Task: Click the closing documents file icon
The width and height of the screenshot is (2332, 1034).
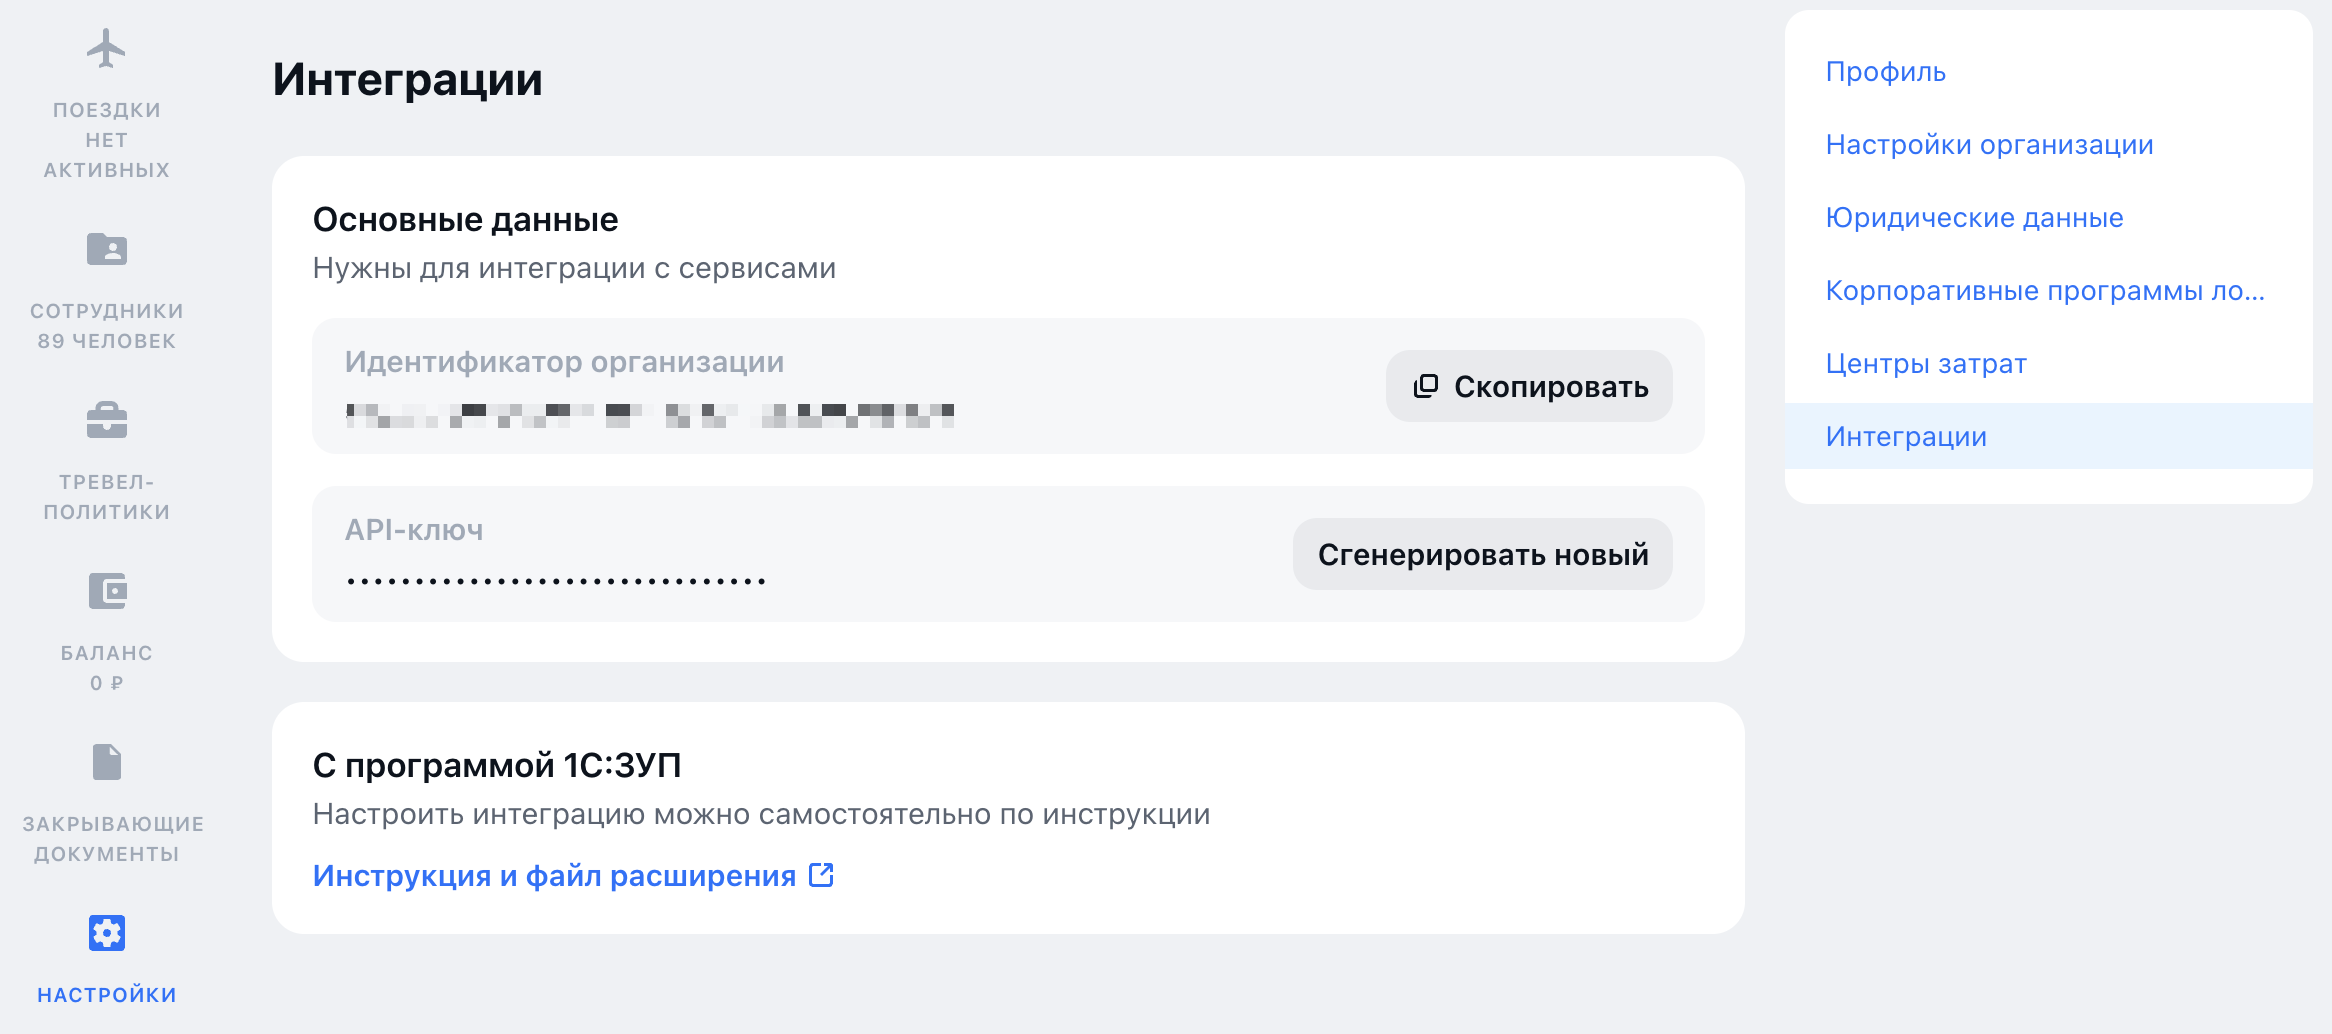Action: (x=106, y=762)
